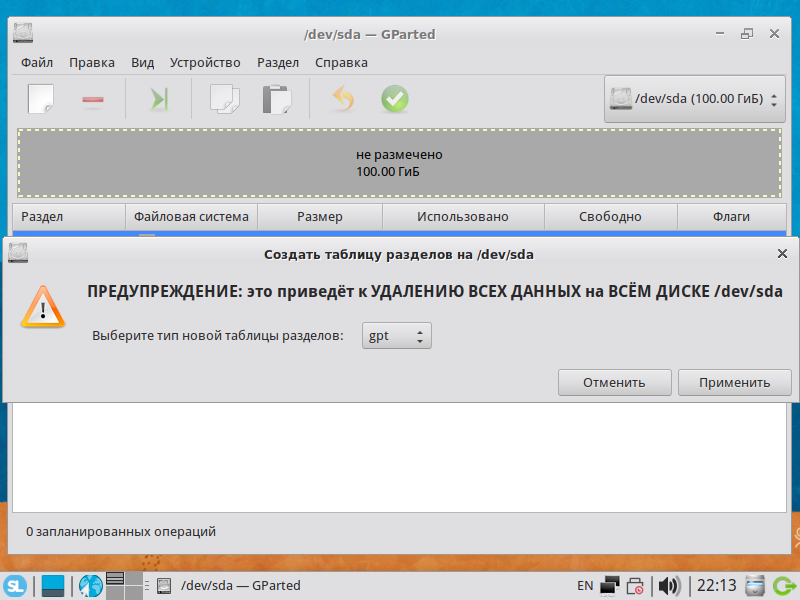Click the Использовано column header
This screenshot has height=600, width=800.
click(x=463, y=217)
